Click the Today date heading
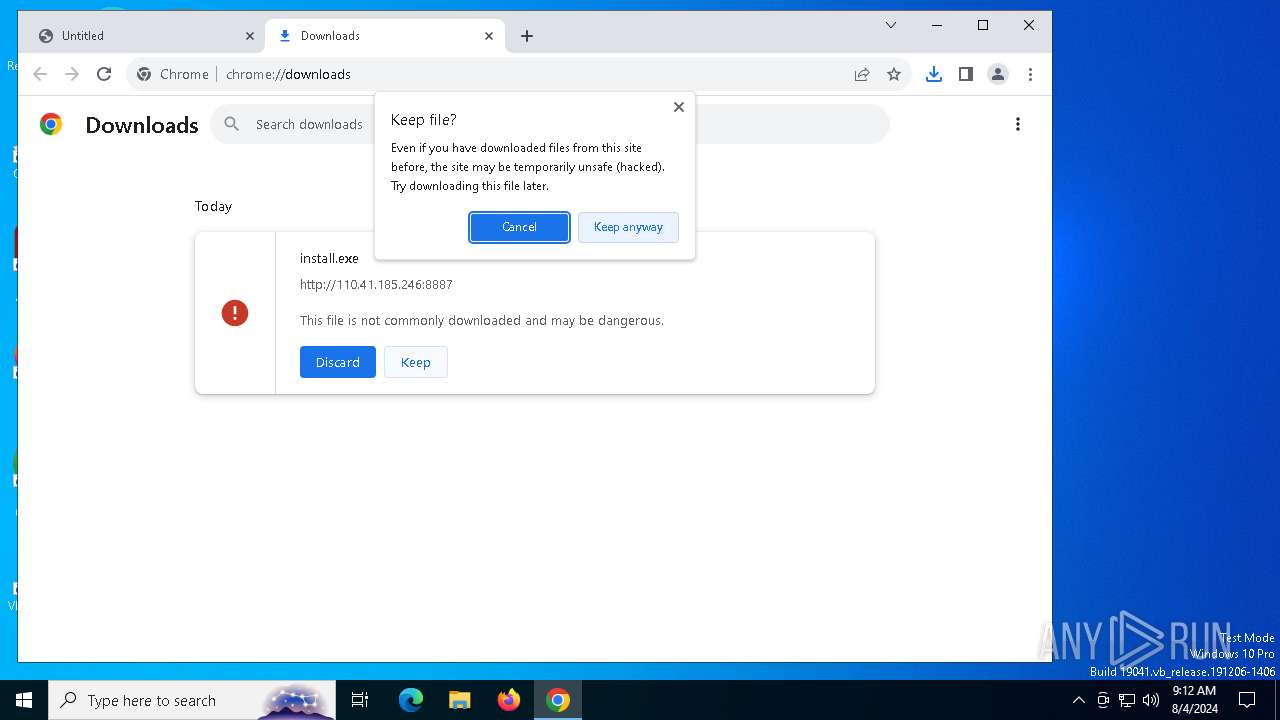 point(213,206)
